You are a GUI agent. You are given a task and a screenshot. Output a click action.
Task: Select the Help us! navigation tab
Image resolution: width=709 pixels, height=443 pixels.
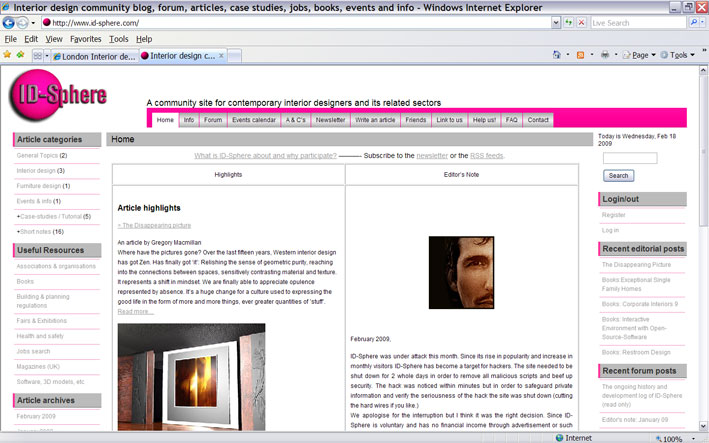484,120
